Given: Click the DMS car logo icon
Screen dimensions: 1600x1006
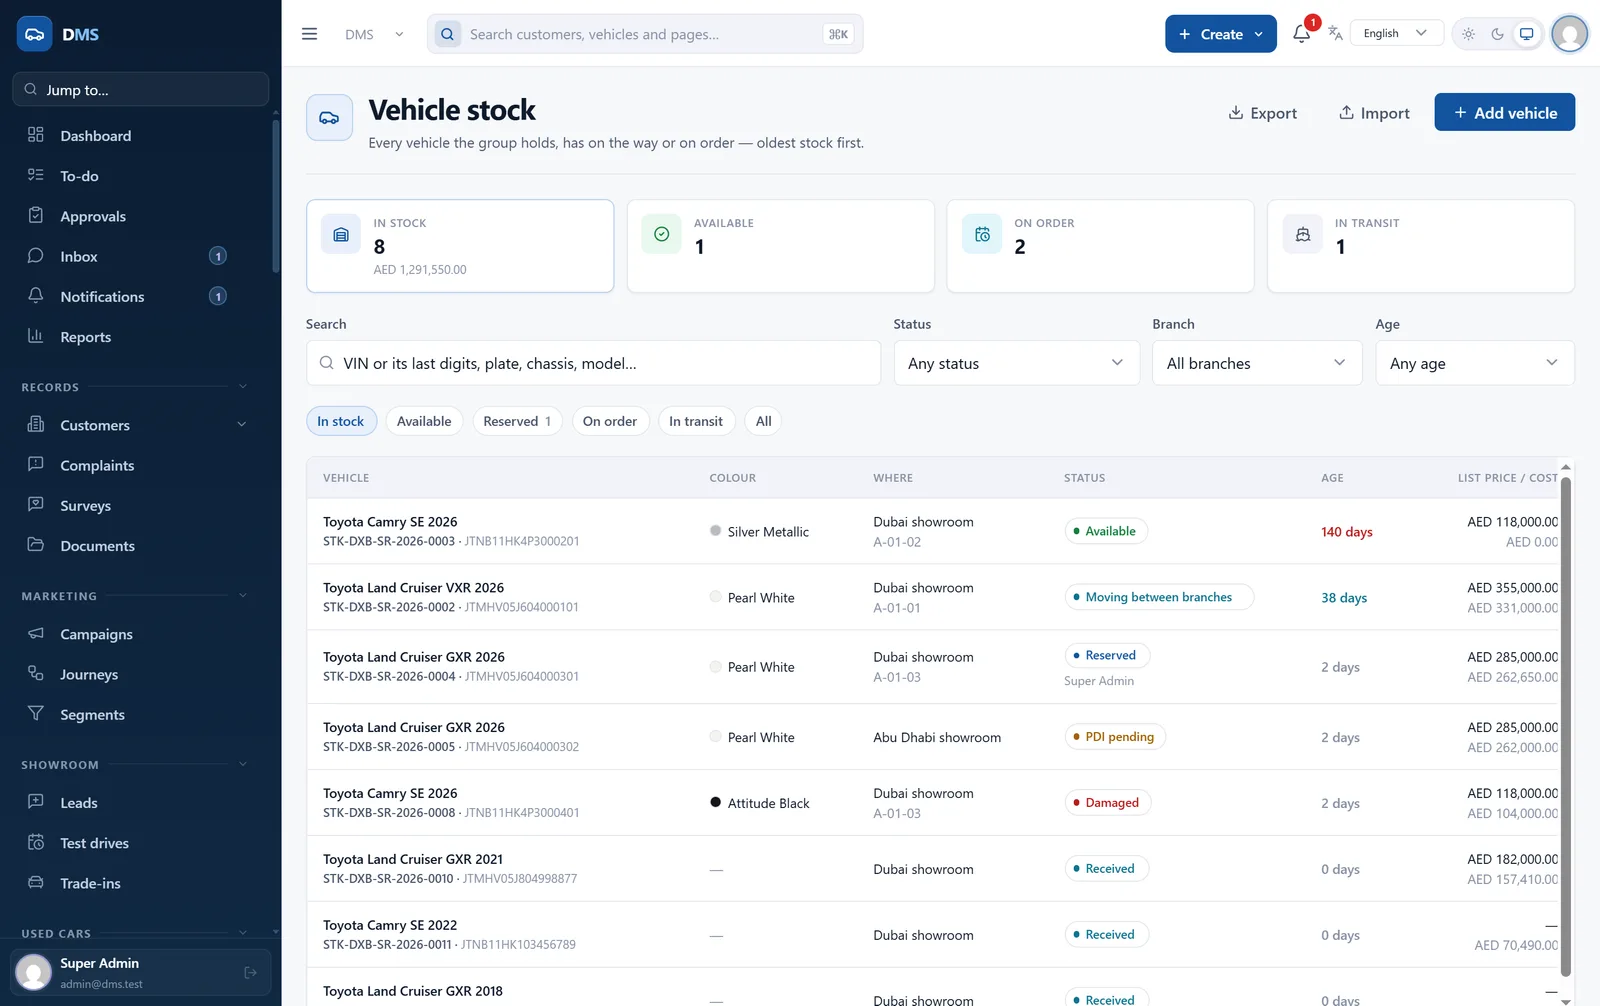Looking at the screenshot, I should [x=34, y=34].
